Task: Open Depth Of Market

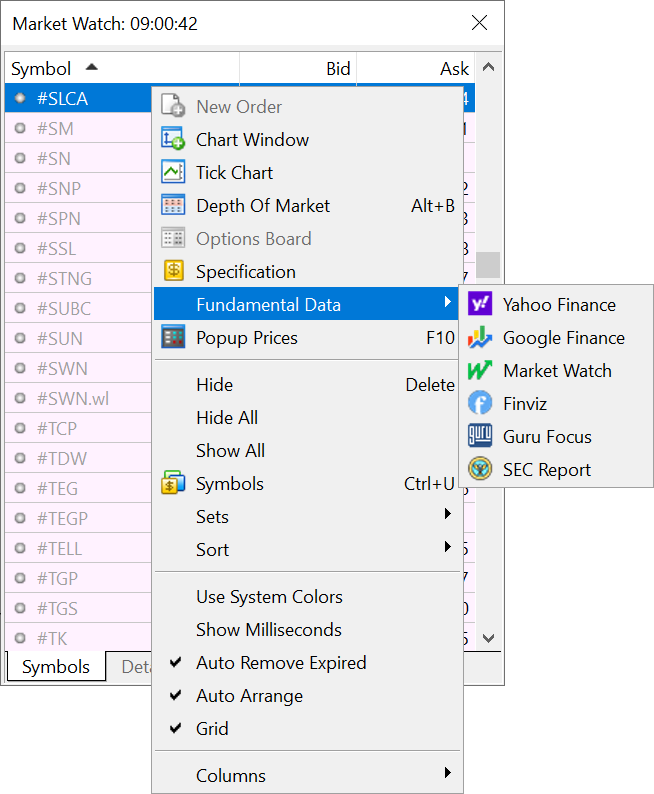Action: pos(262,206)
